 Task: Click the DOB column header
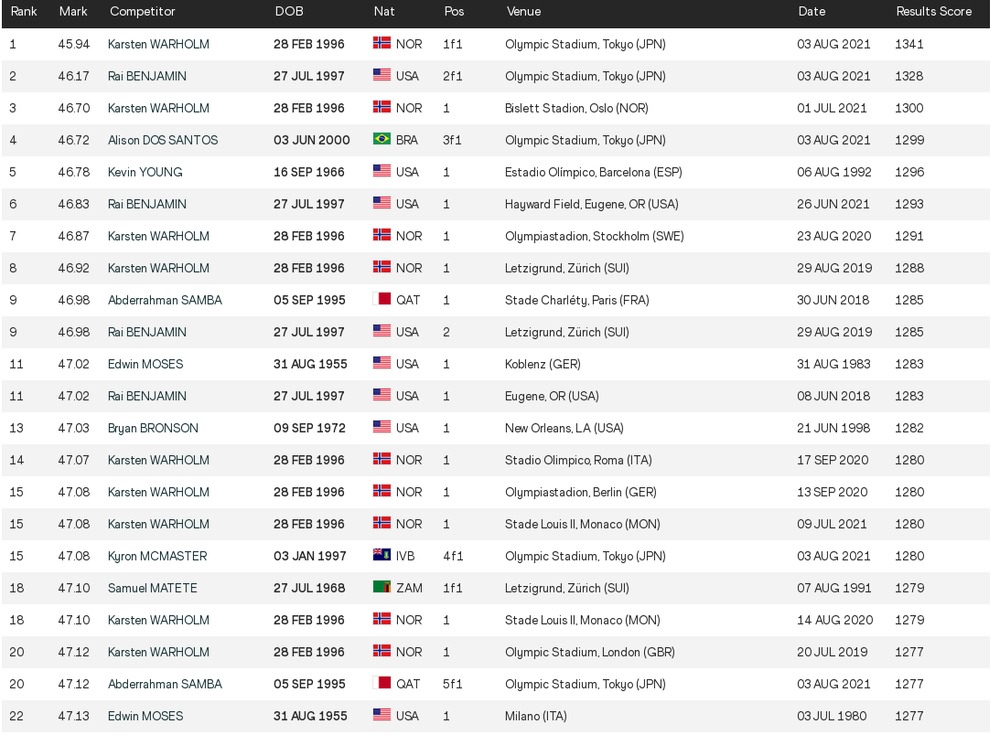click(289, 12)
